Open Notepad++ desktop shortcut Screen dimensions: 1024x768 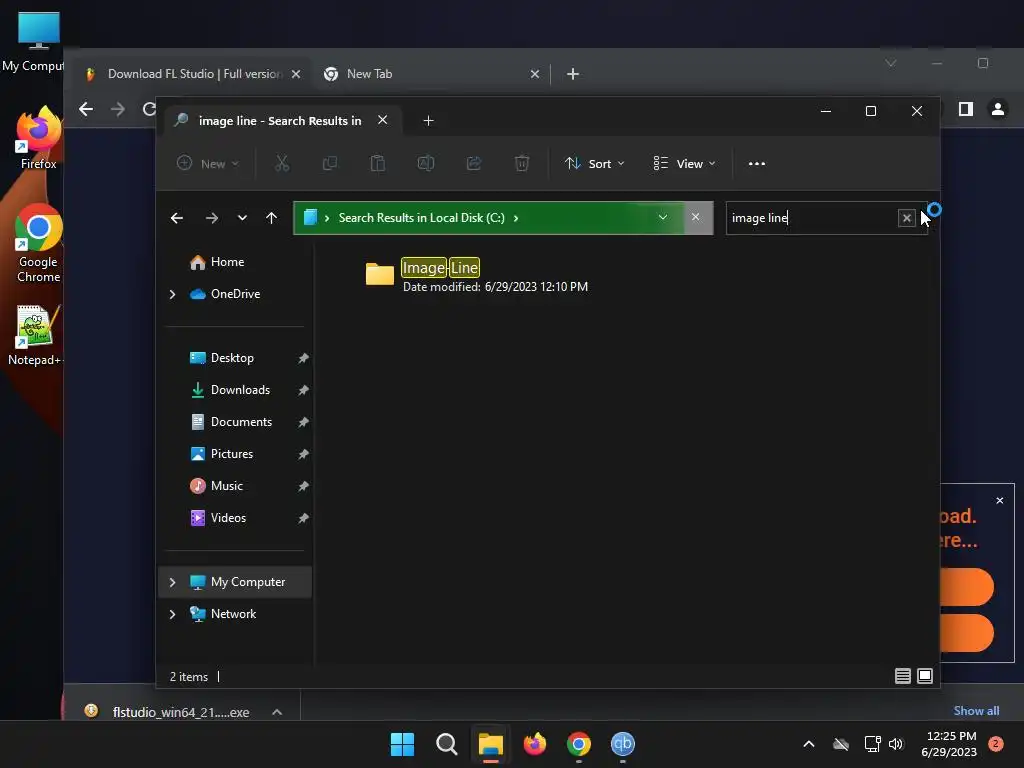[37, 336]
